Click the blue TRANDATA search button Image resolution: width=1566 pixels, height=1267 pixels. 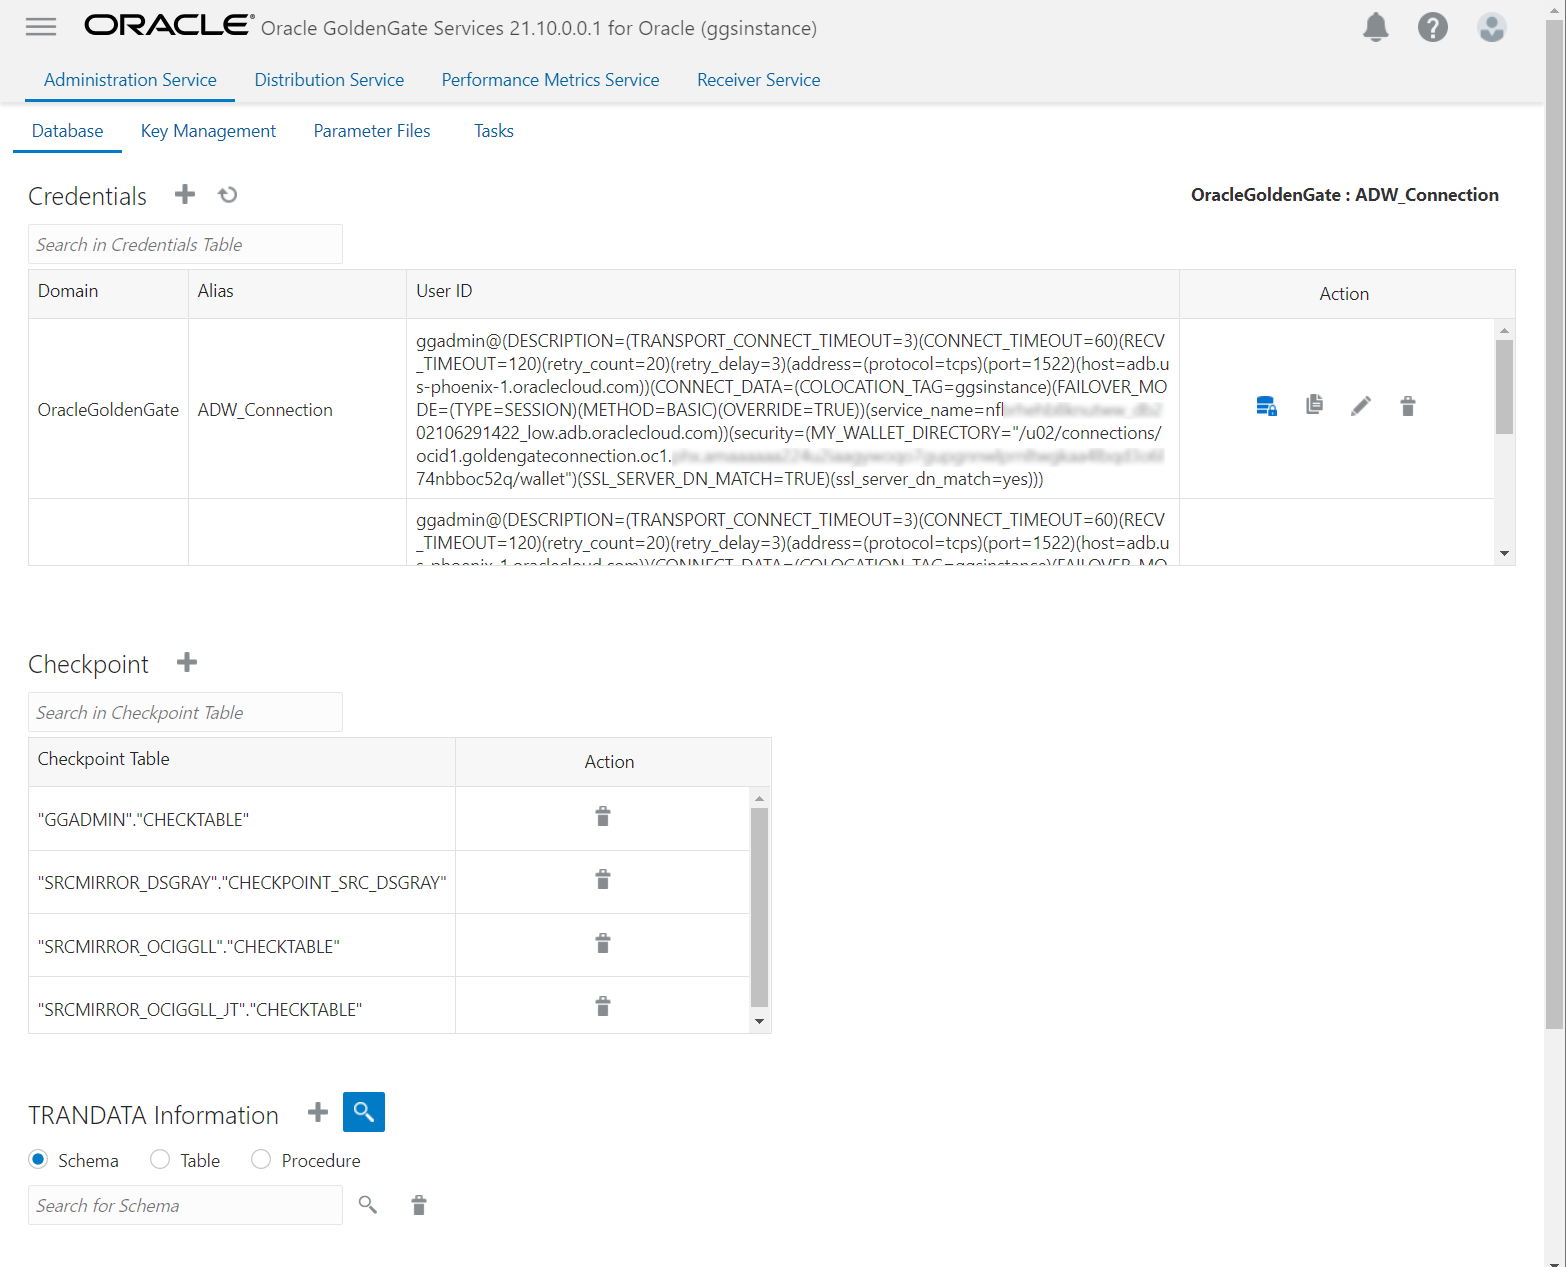(x=364, y=1112)
